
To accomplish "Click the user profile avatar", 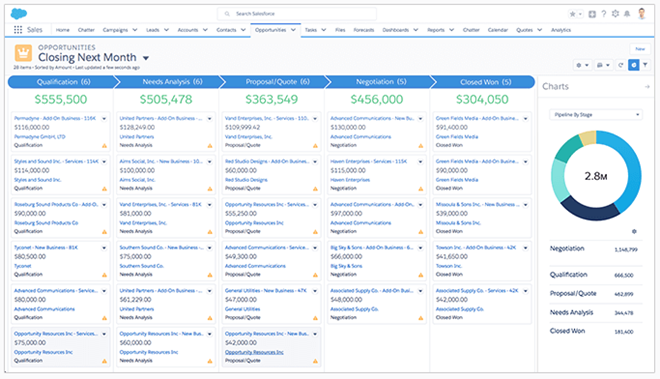I will click(x=642, y=13).
